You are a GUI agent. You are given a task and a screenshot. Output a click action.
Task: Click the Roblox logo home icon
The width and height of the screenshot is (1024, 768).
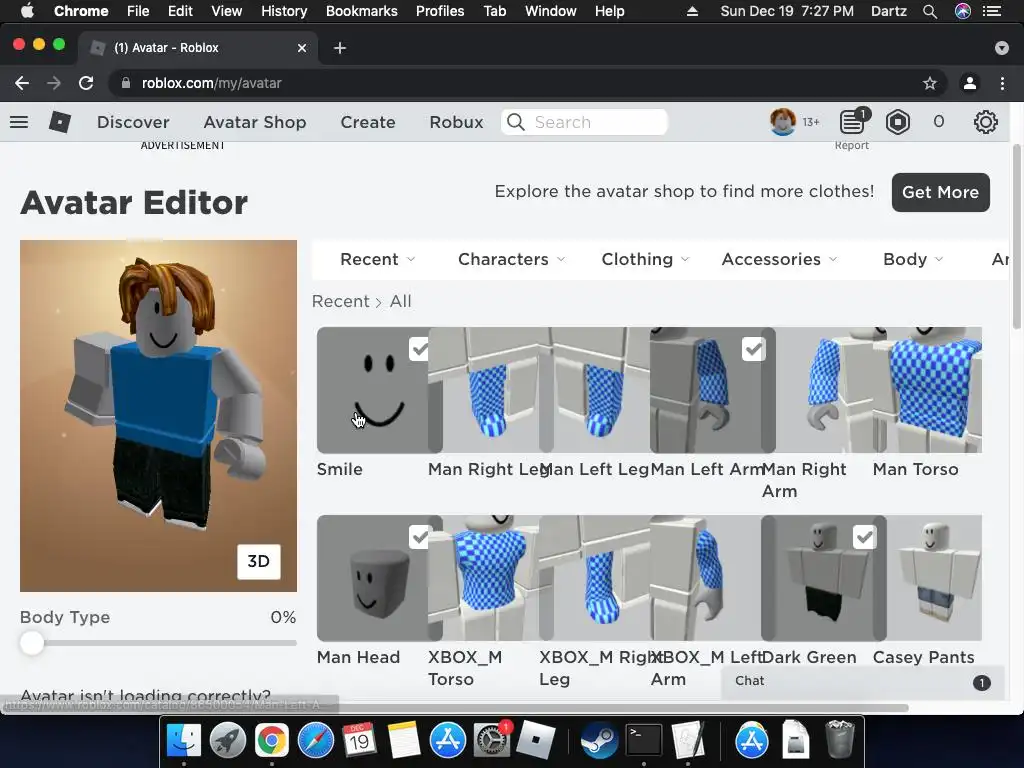(x=59, y=122)
